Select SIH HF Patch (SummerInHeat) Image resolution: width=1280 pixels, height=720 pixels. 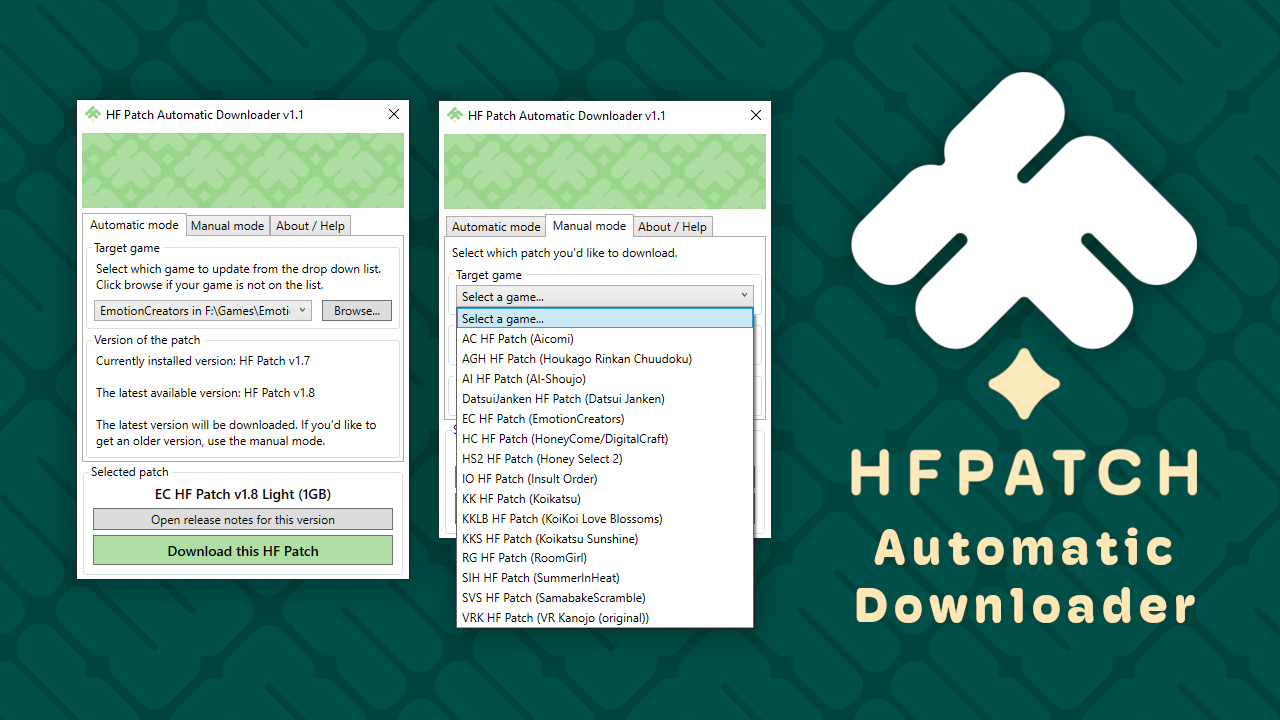[x=605, y=578]
